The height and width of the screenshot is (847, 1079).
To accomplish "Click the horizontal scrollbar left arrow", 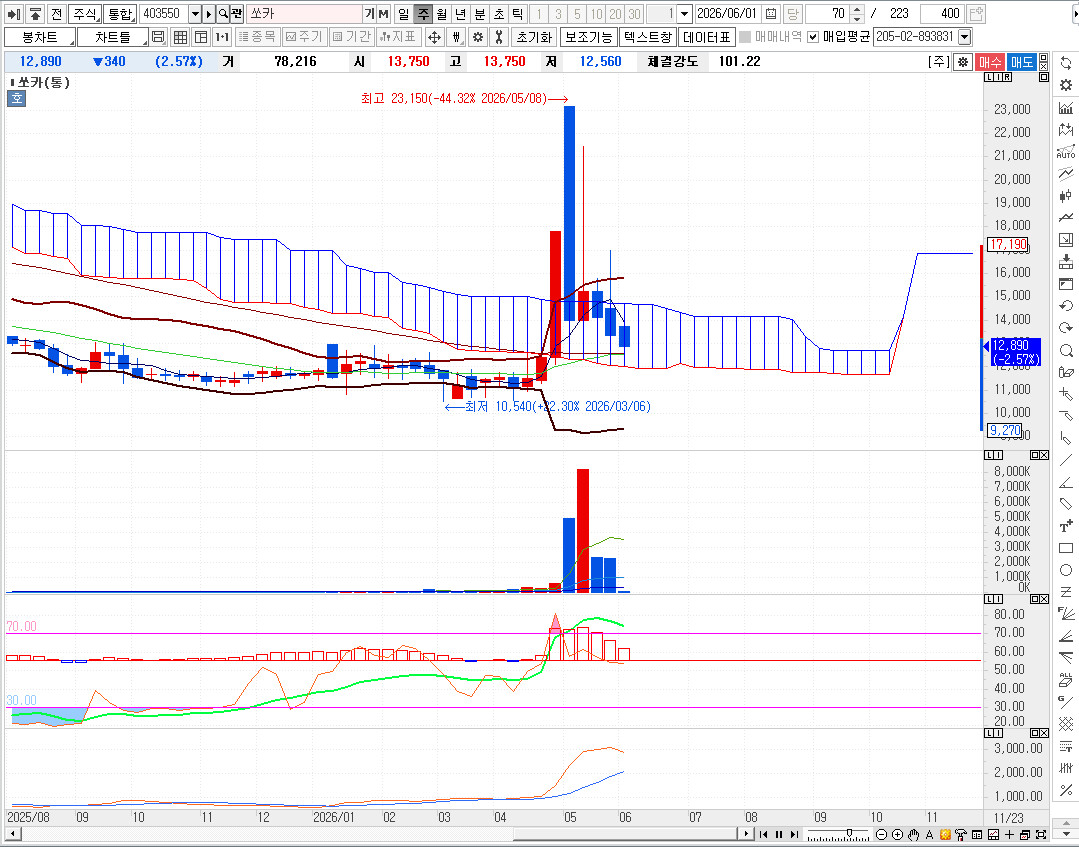I will (x=12, y=835).
